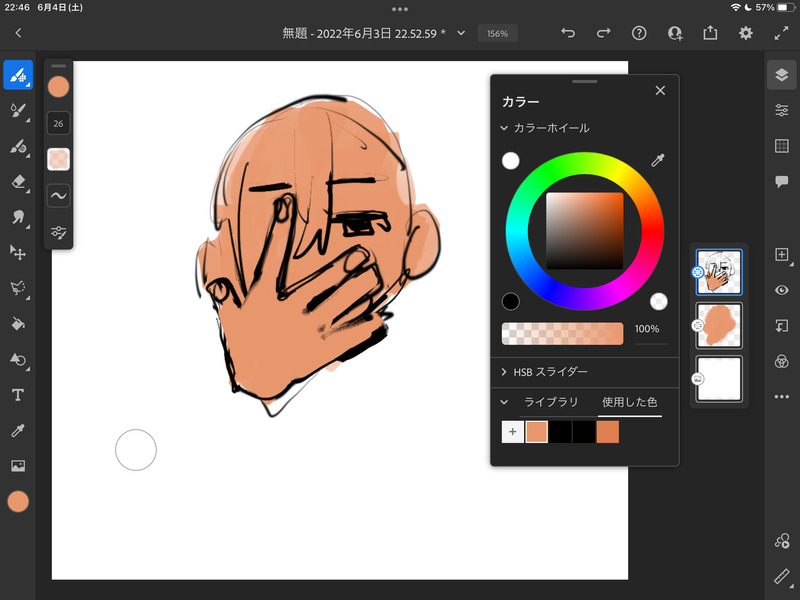Open the active color chip at toolbar bottom
This screenshot has height=600, width=800.
point(18,502)
